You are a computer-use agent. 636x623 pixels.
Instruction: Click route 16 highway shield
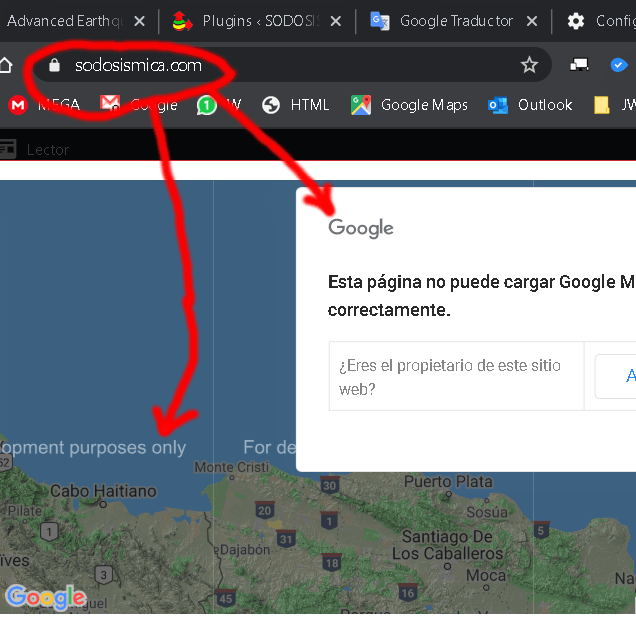(407, 593)
